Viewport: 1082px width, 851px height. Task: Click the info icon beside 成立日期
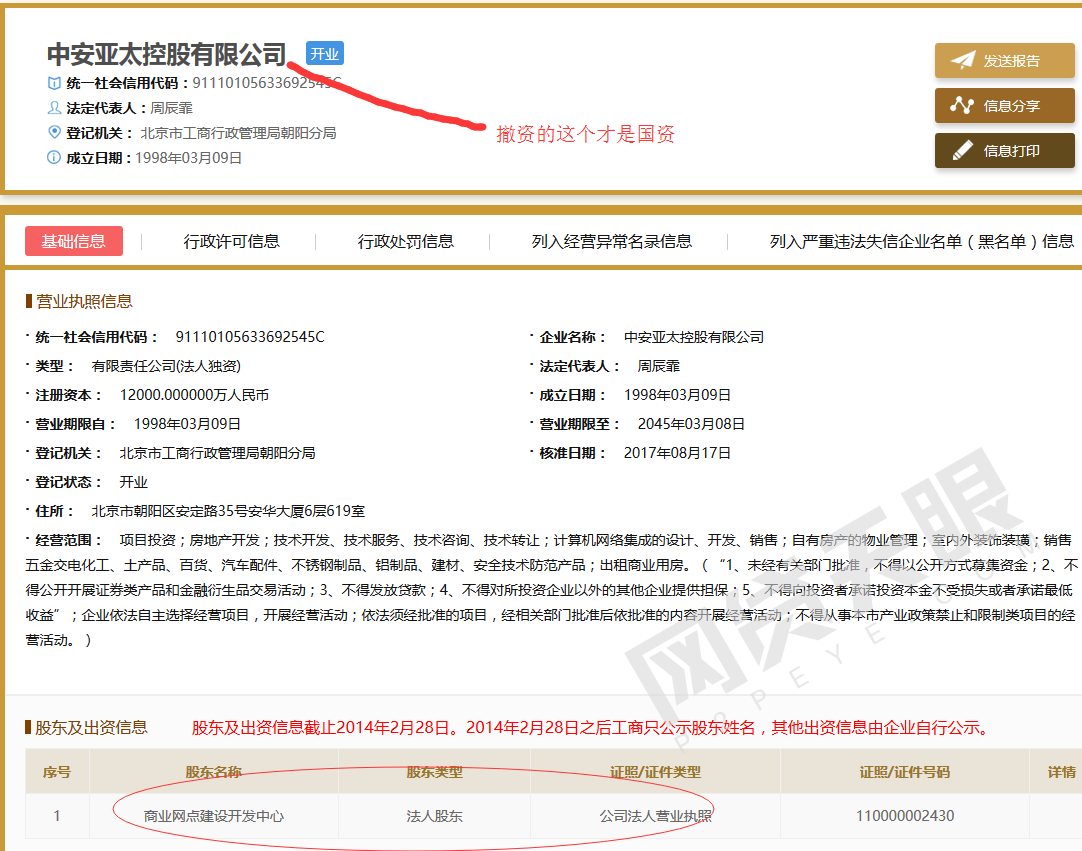coord(54,157)
